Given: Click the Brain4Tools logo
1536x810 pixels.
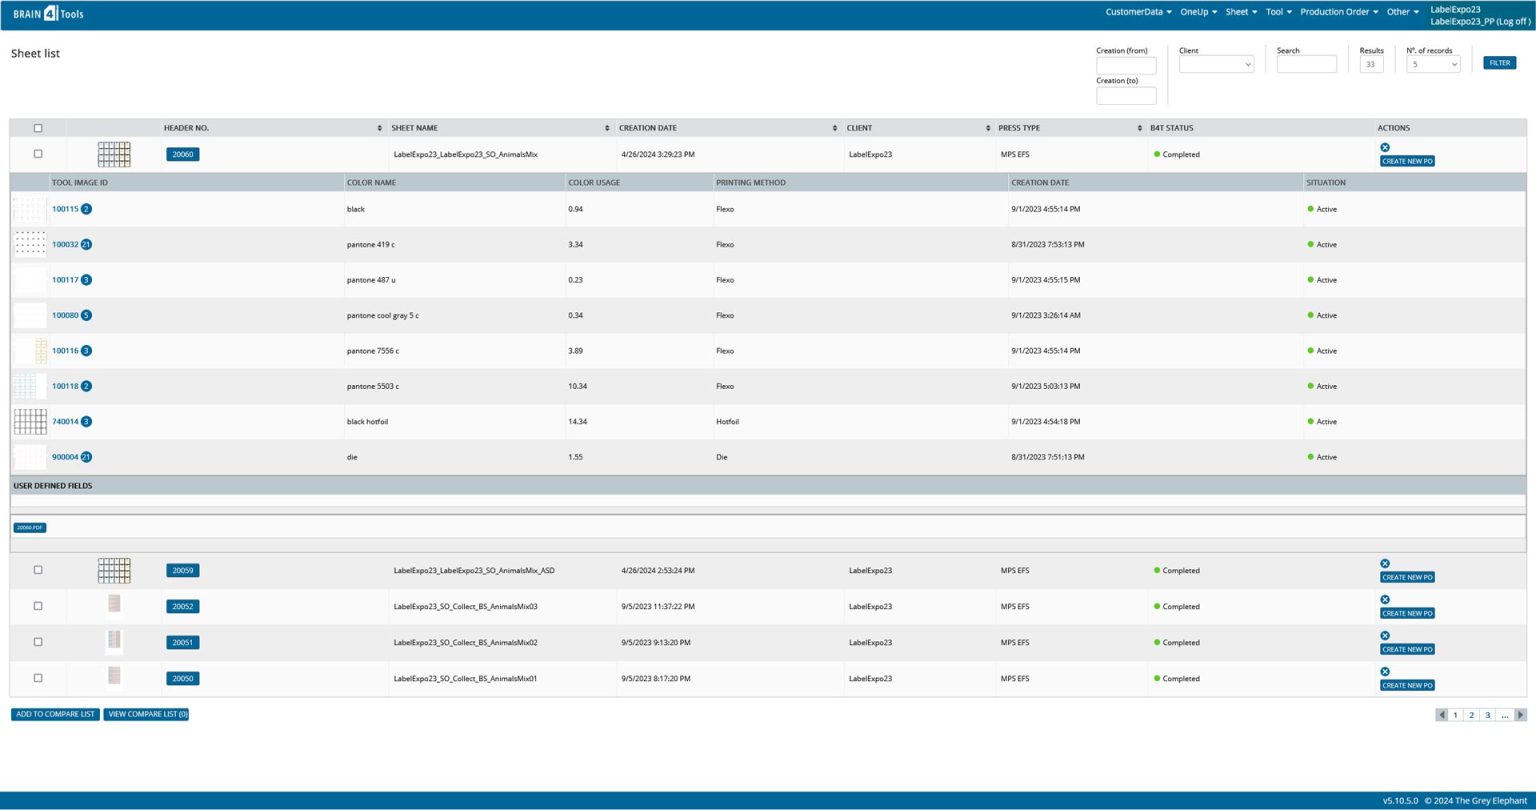Looking at the screenshot, I should pos(48,14).
